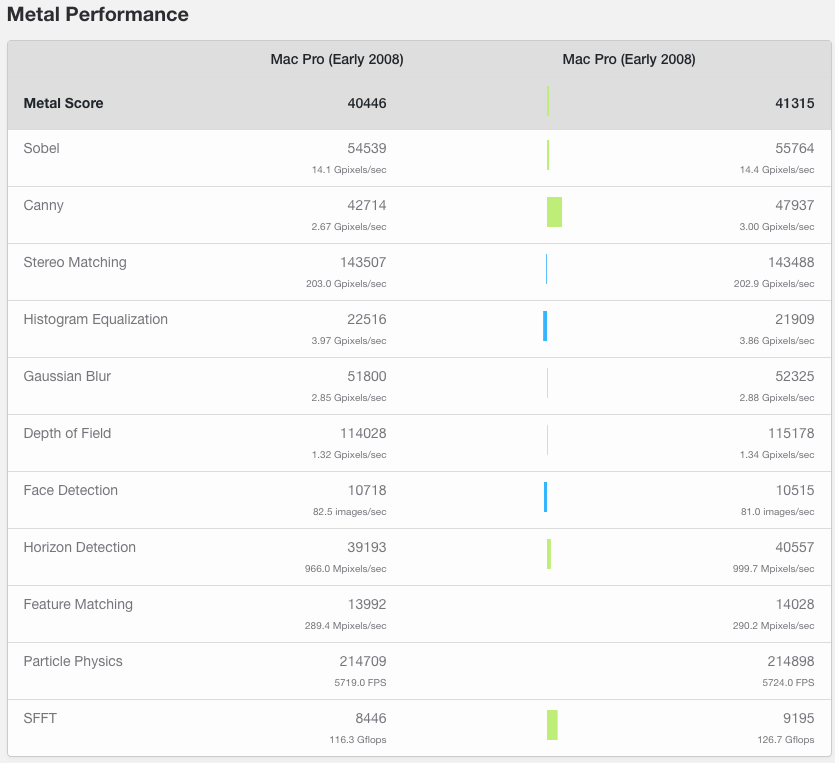Click the Particle Physics score 214709
This screenshot has width=835, height=763.
(x=363, y=661)
